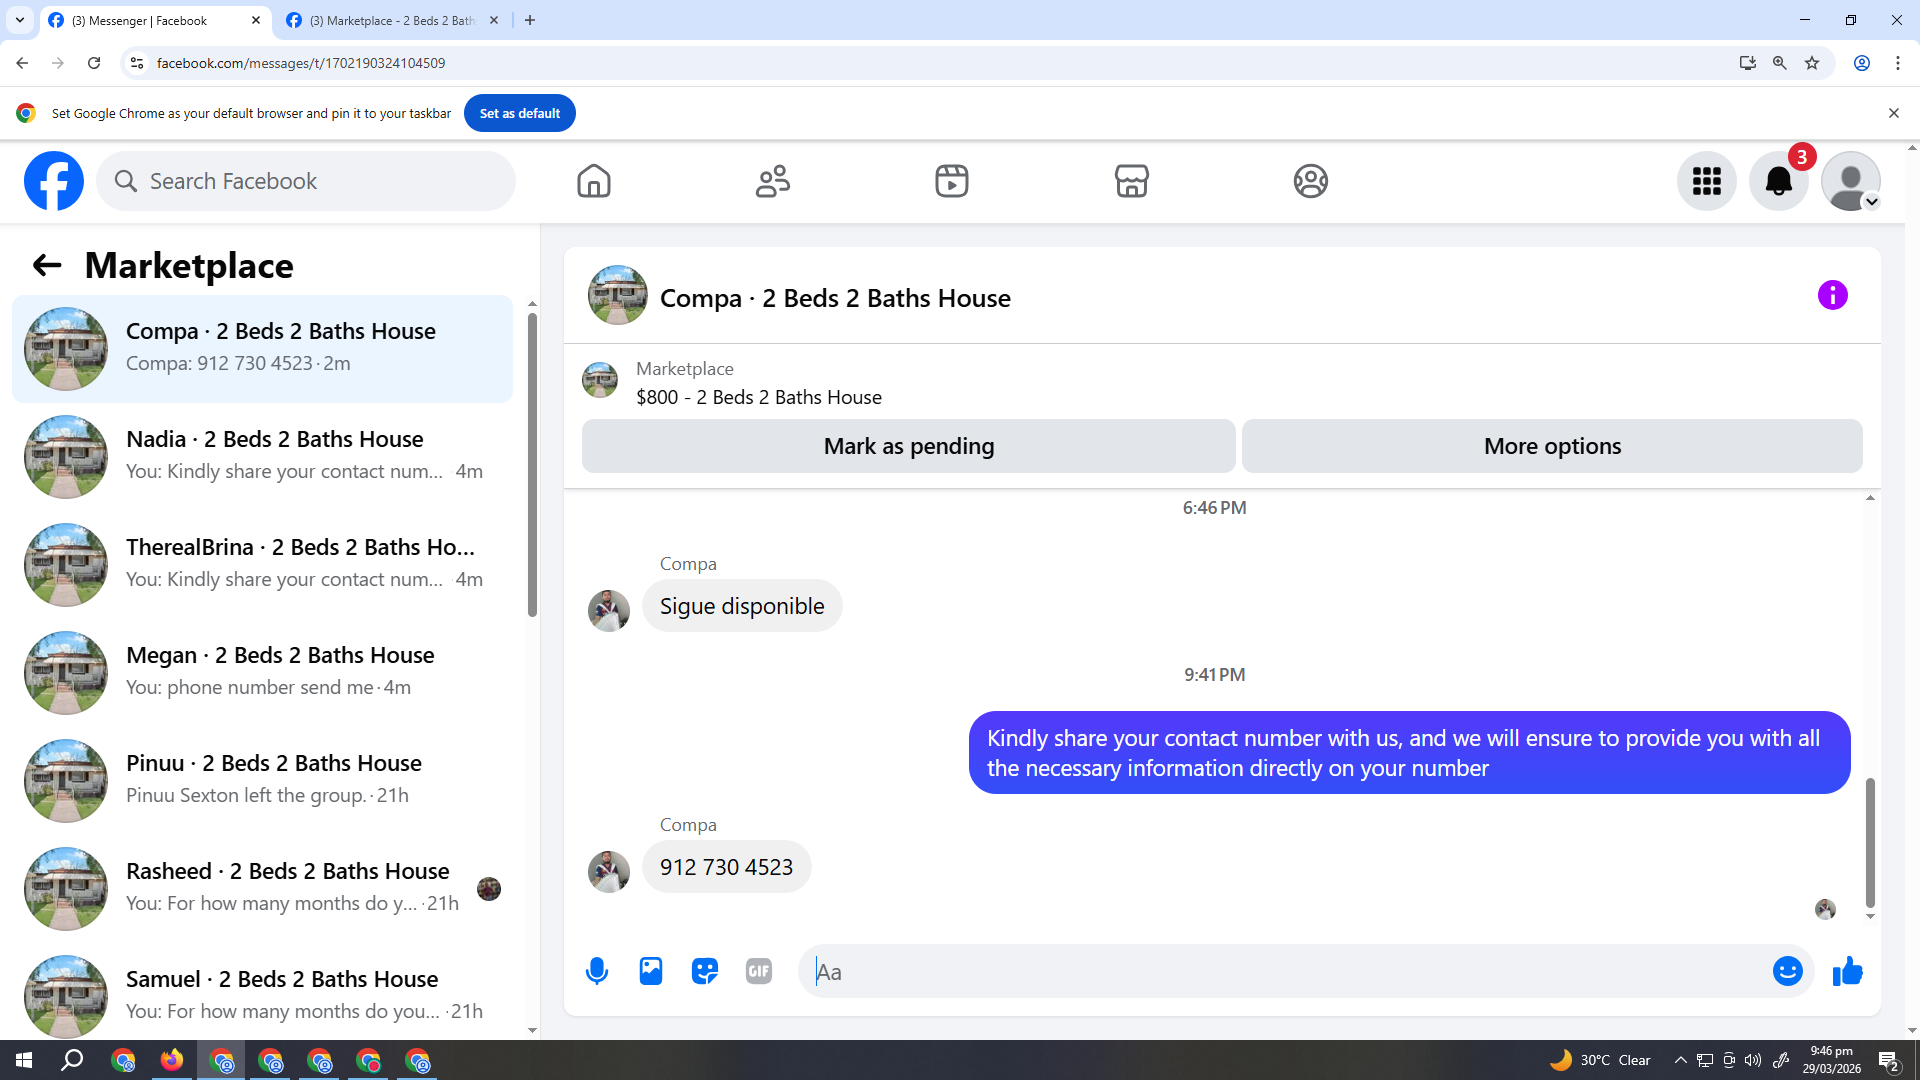The height and width of the screenshot is (1080, 1920).
Task: Open Firefox from the taskbar
Action: [172, 1060]
